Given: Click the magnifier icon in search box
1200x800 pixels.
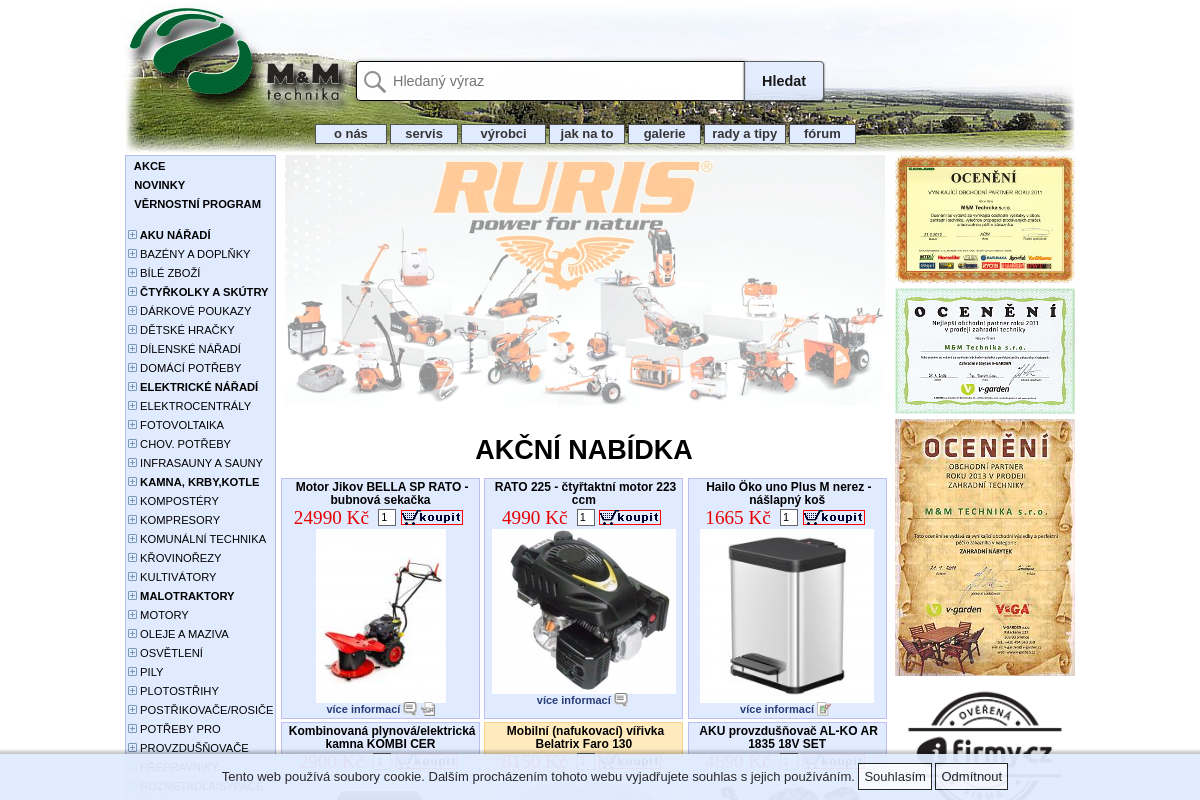Looking at the screenshot, I should click(375, 82).
